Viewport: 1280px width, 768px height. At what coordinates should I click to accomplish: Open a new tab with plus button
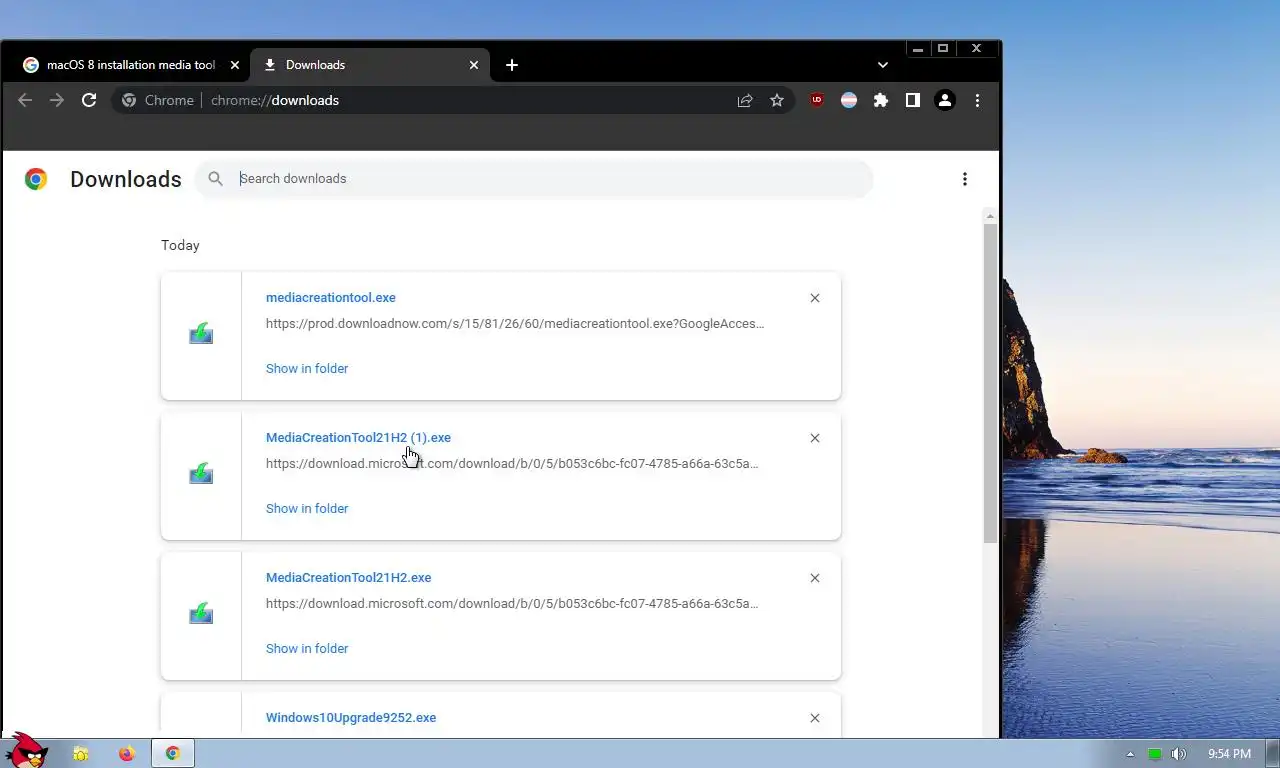512,65
